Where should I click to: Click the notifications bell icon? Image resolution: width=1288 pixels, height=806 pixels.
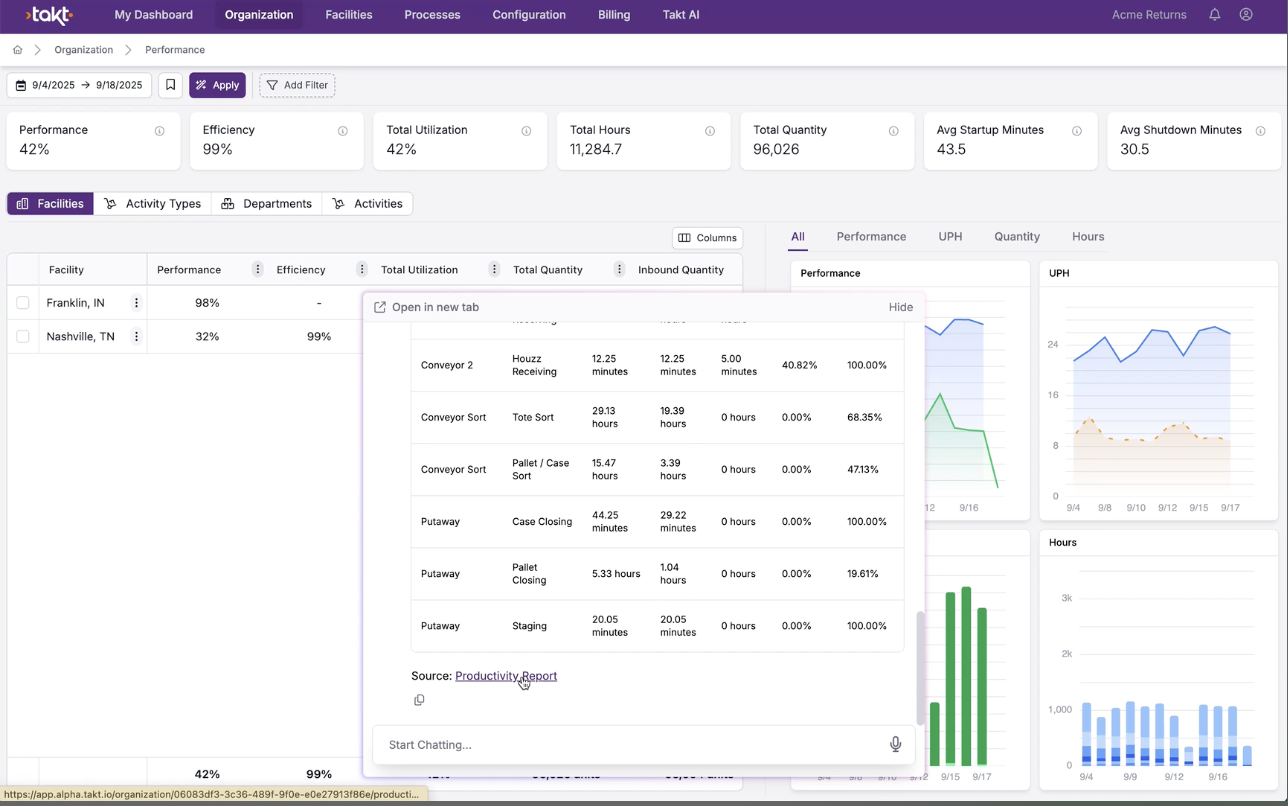pyautogui.click(x=1214, y=15)
